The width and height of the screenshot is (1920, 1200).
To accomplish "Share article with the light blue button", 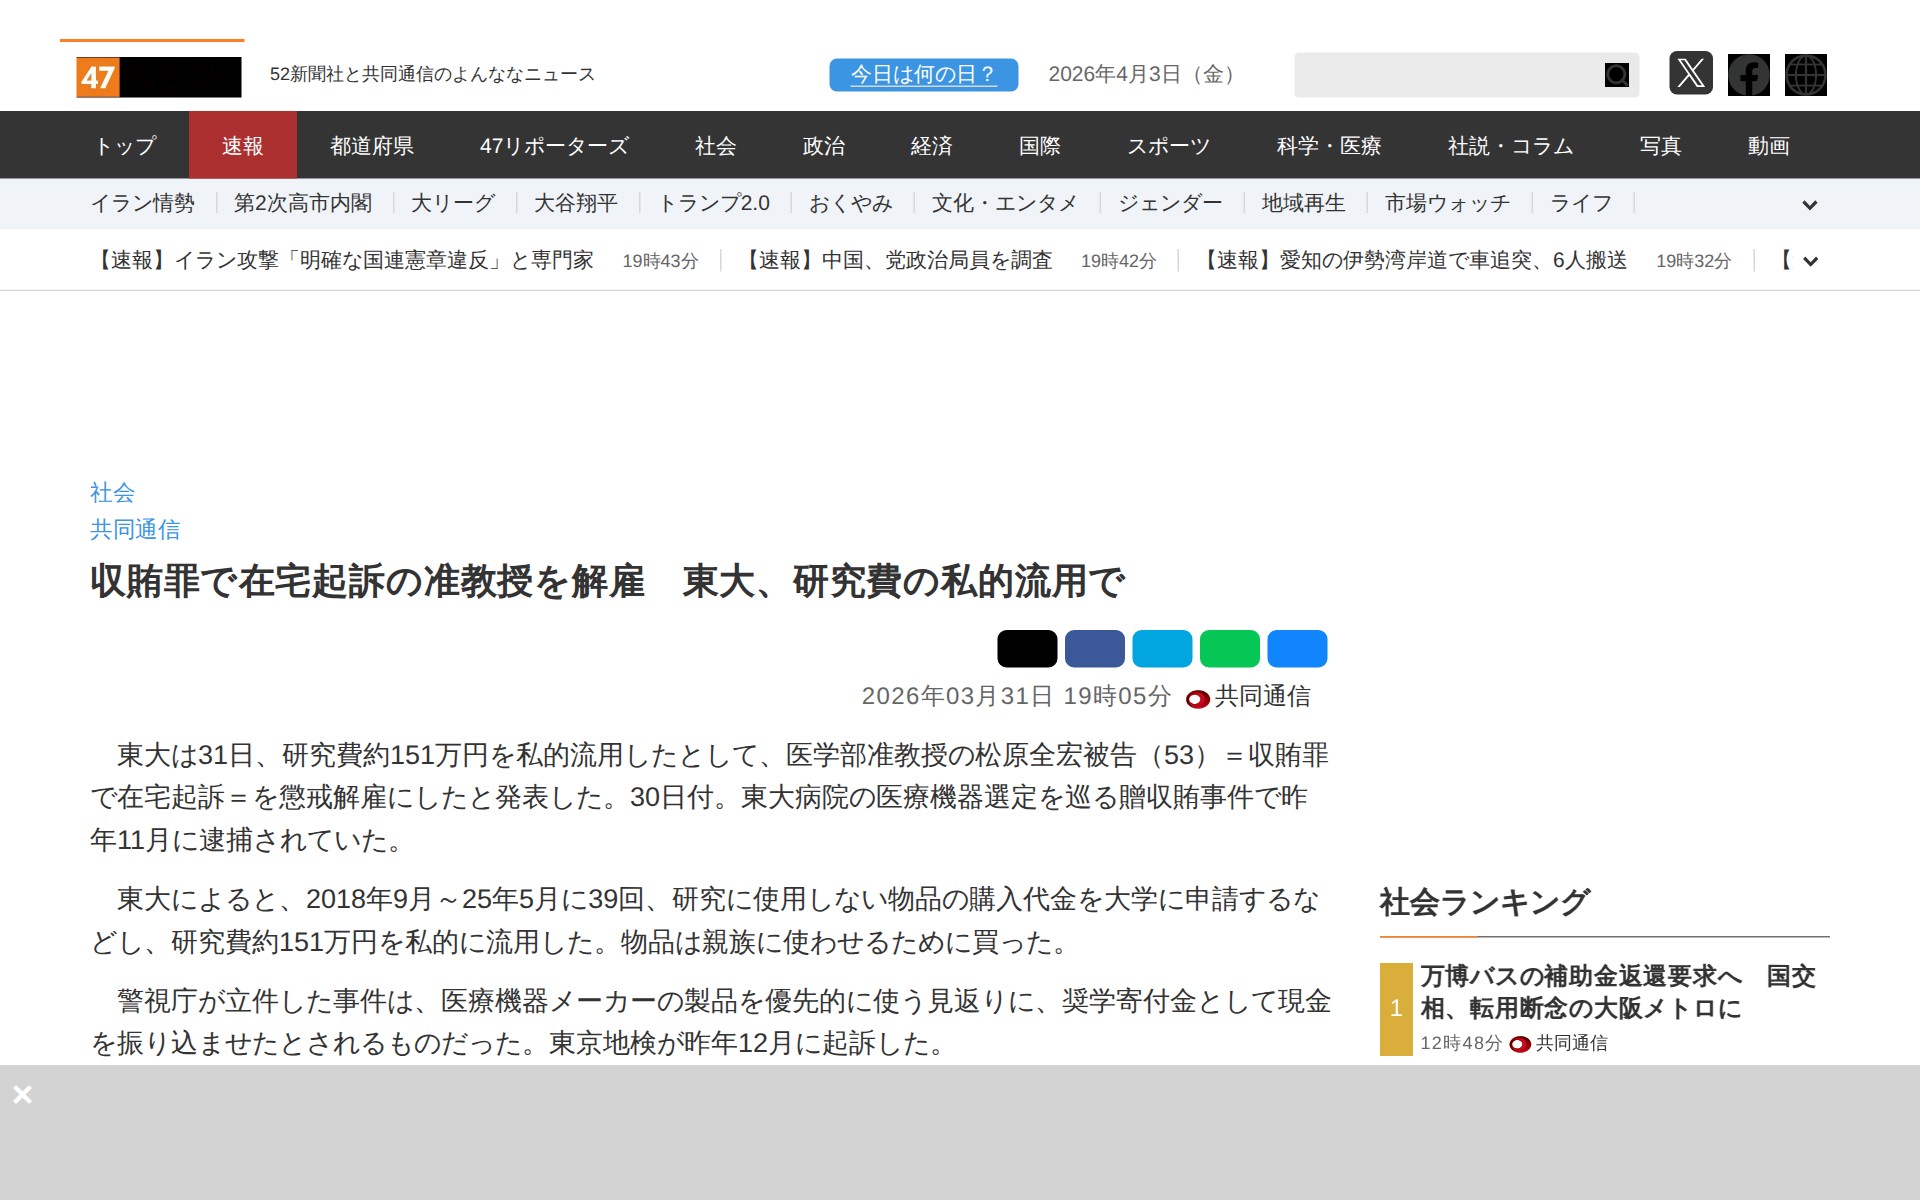I will (1162, 649).
